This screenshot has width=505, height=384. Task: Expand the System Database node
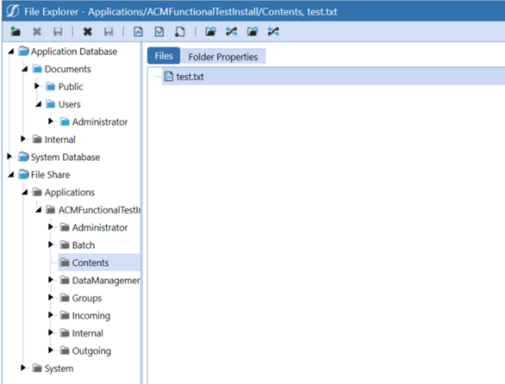tap(10, 156)
